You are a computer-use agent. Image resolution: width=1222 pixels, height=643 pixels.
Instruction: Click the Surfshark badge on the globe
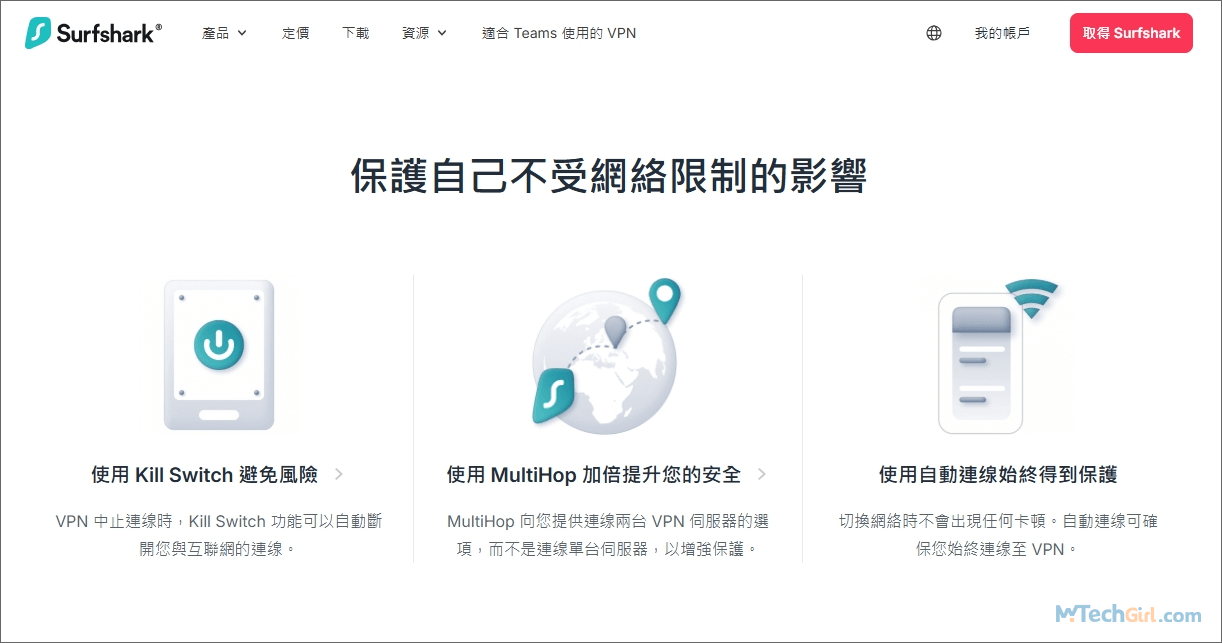tap(552, 395)
